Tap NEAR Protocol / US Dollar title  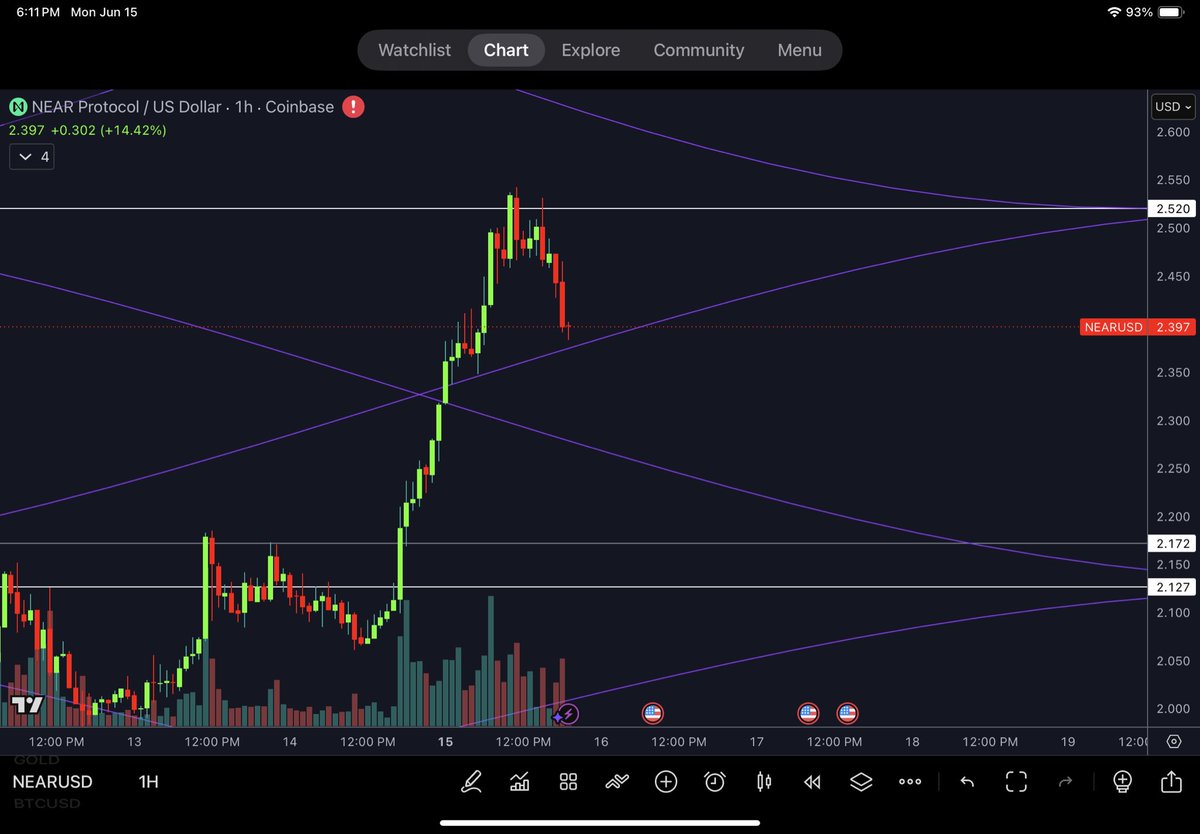[128, 106]
